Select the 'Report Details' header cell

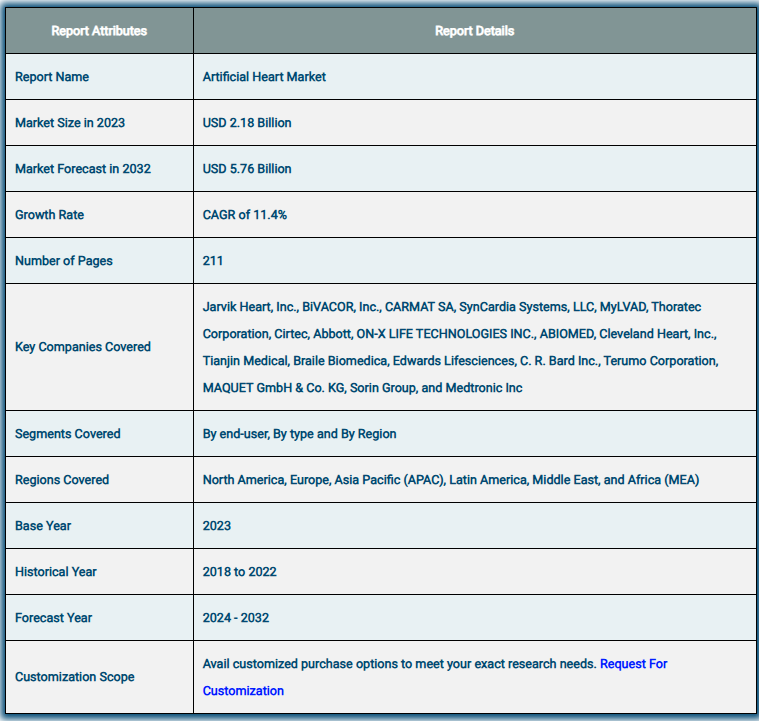[474, 31]
